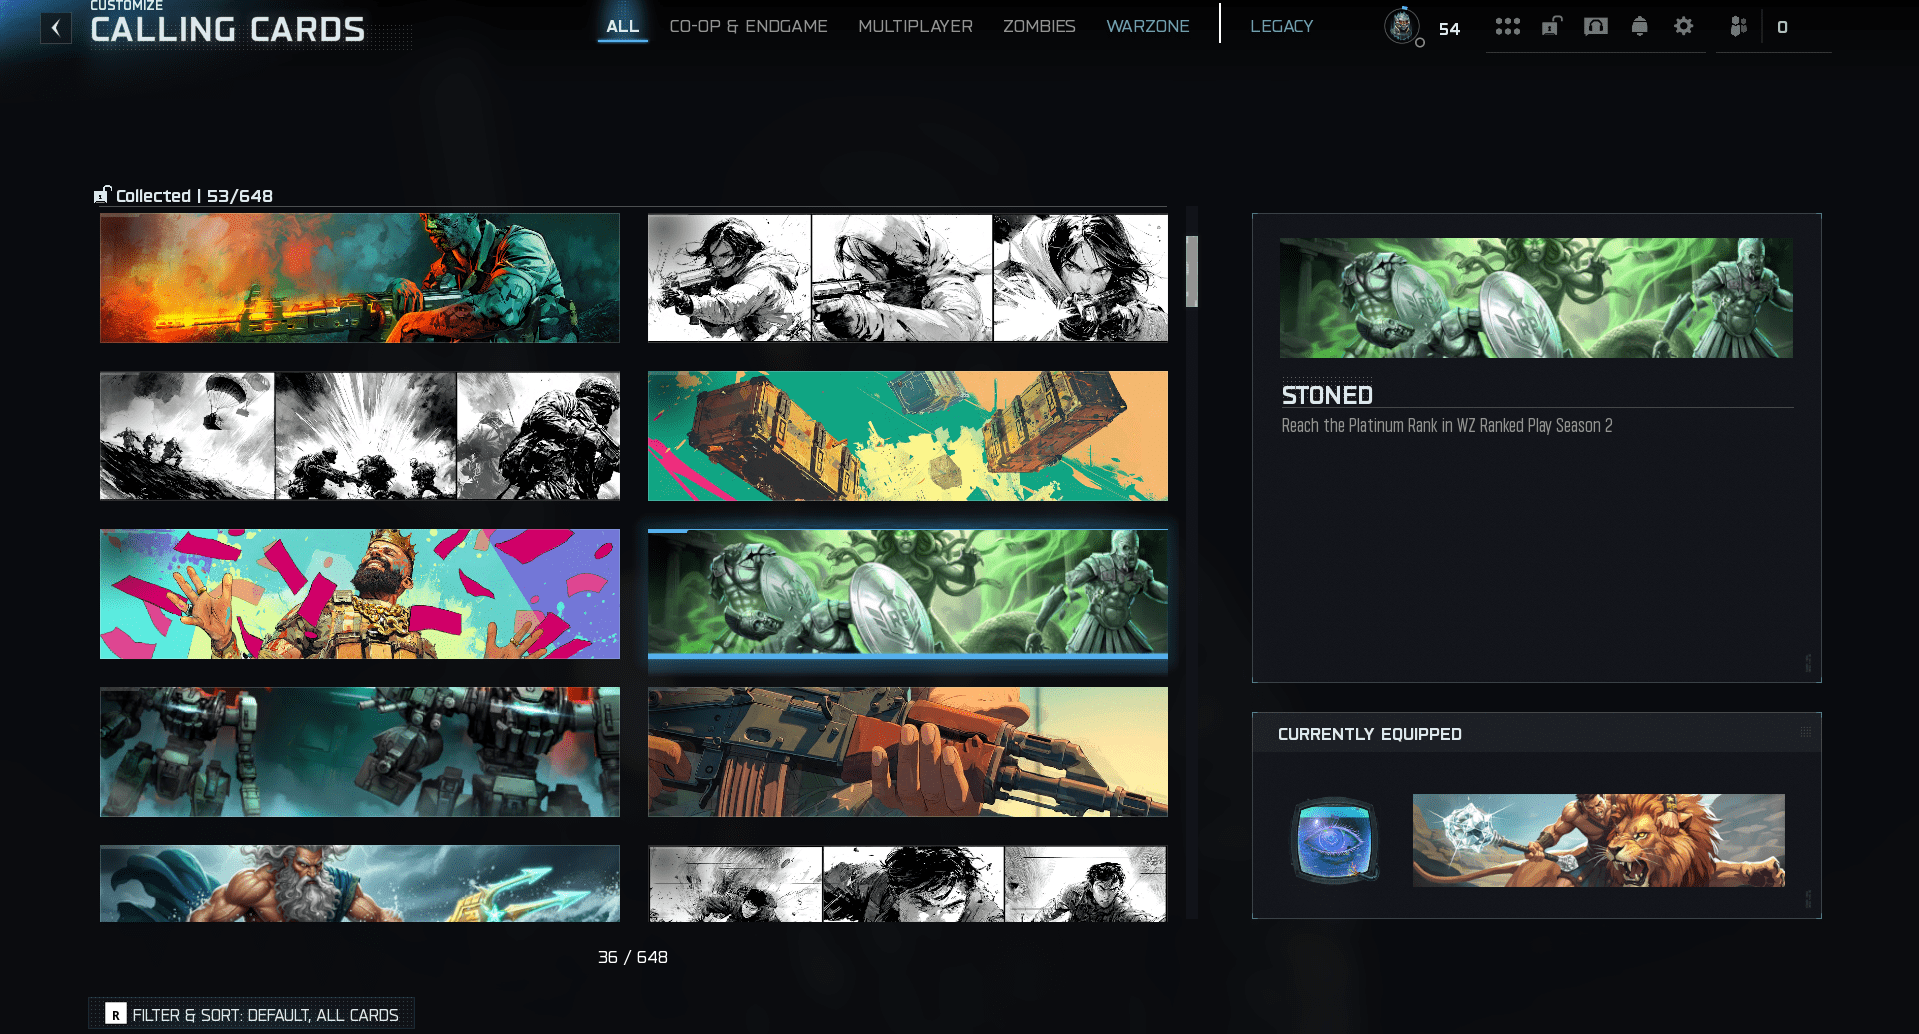Click the equipped eye emblem icon
Image resolution: width=1919 pixels, height=1034 pixels.
pyautogui.click(x=1334, y=840)
